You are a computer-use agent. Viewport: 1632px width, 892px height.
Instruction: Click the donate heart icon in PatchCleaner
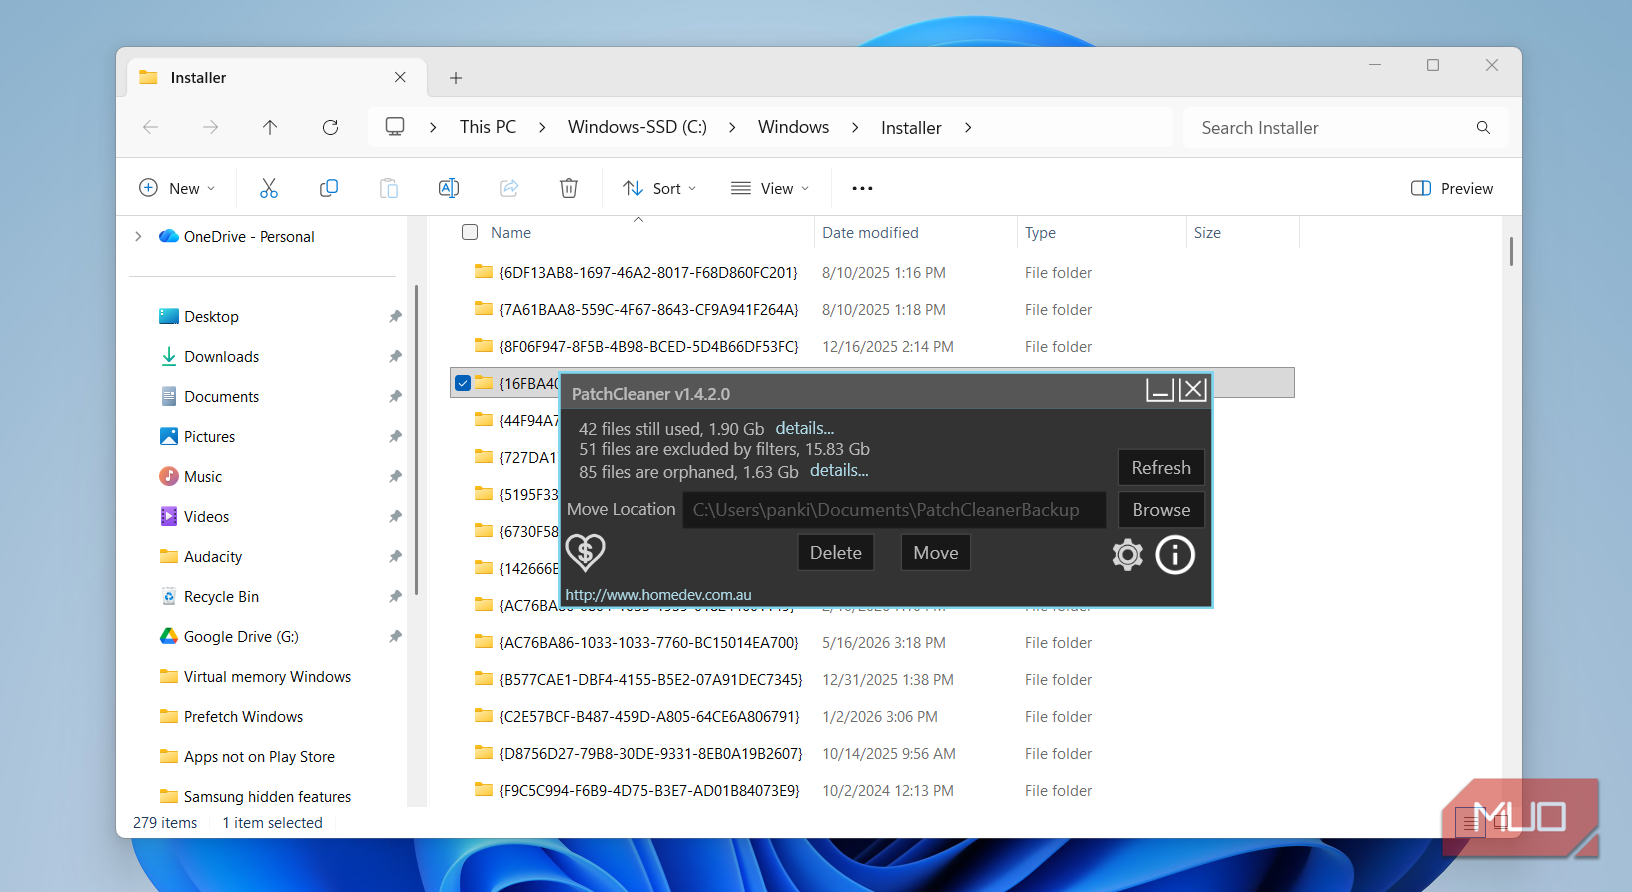coord(586,551)
